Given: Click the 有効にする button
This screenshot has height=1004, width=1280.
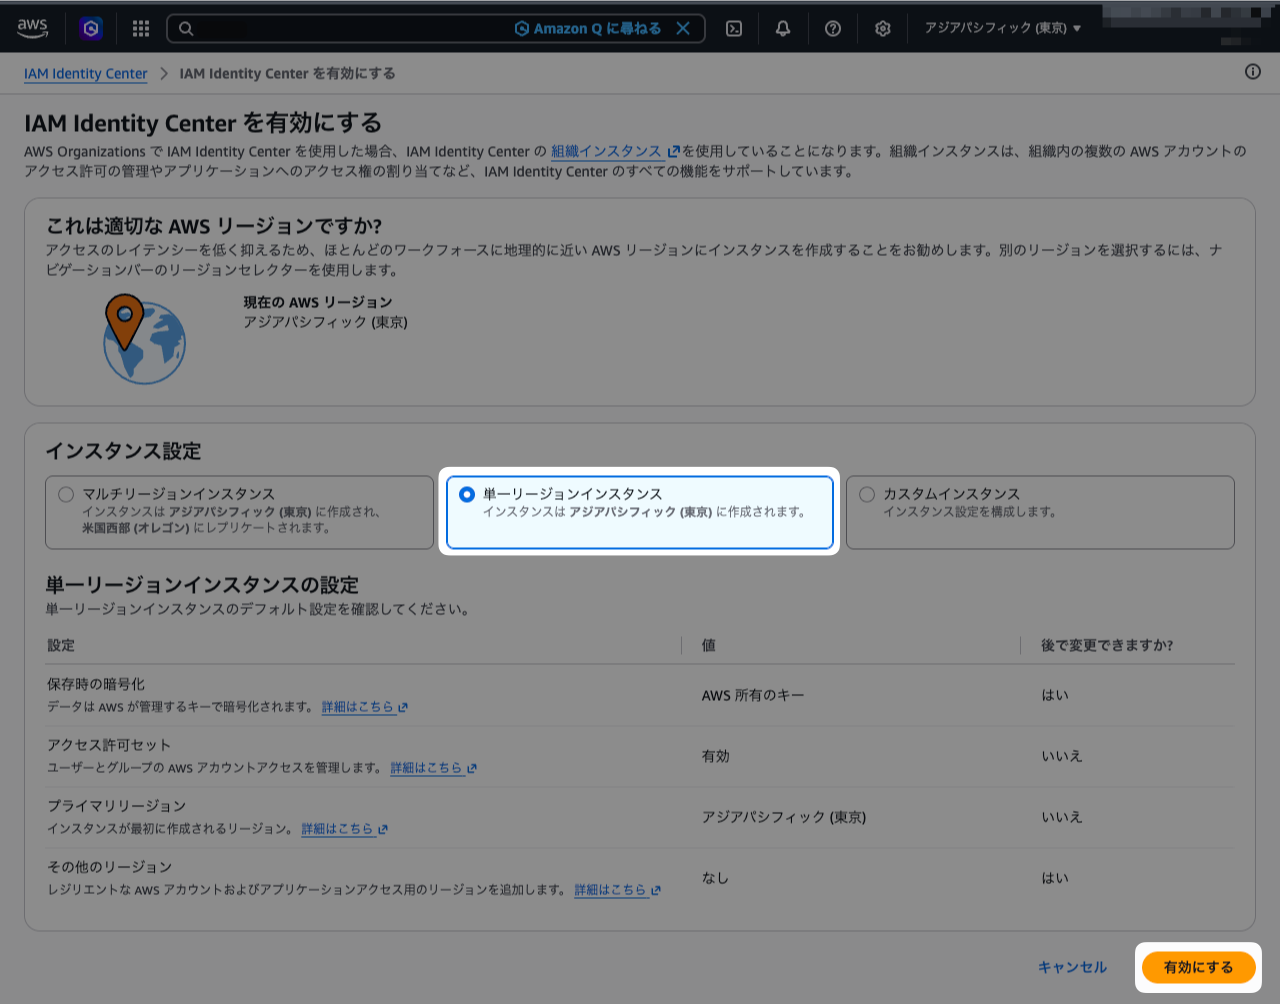Looking at the screenshot, I should 1198,967.
